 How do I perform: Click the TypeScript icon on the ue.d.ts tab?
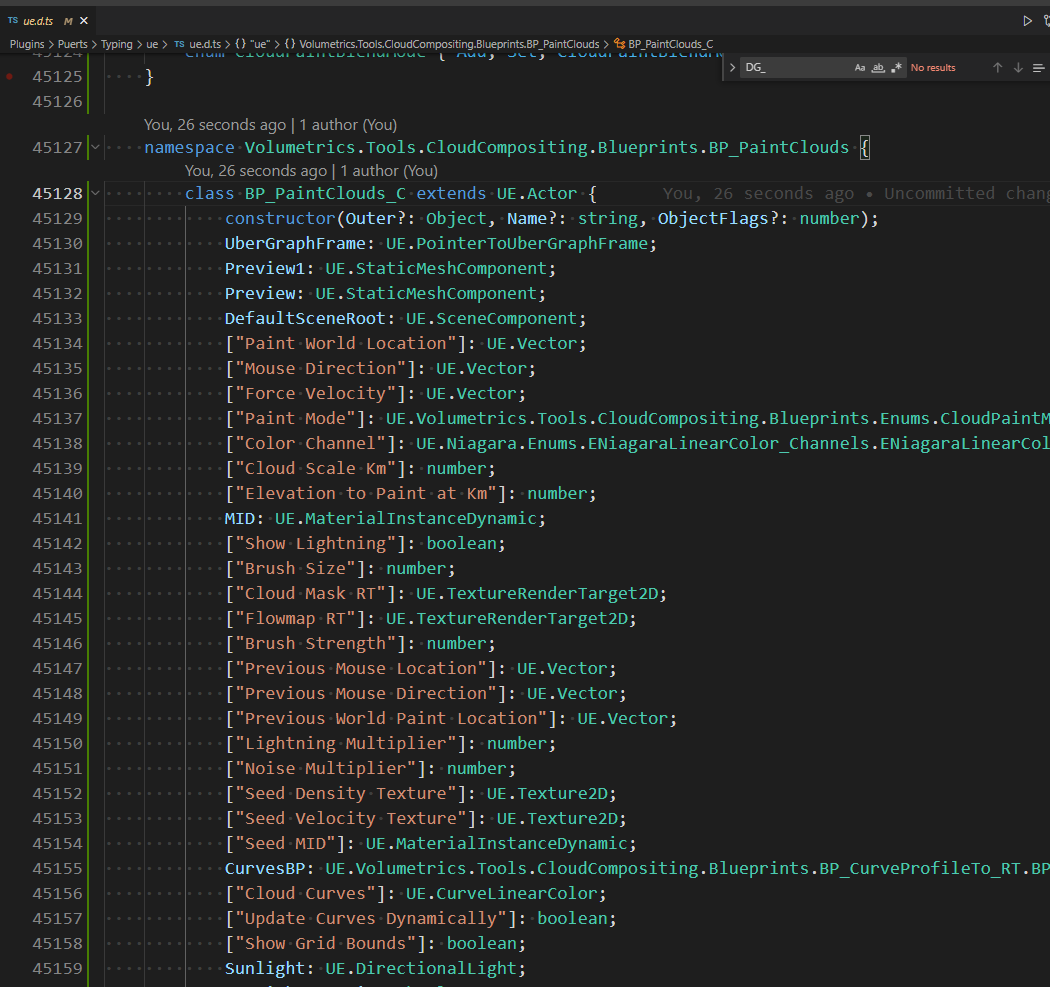click(14, 18)
